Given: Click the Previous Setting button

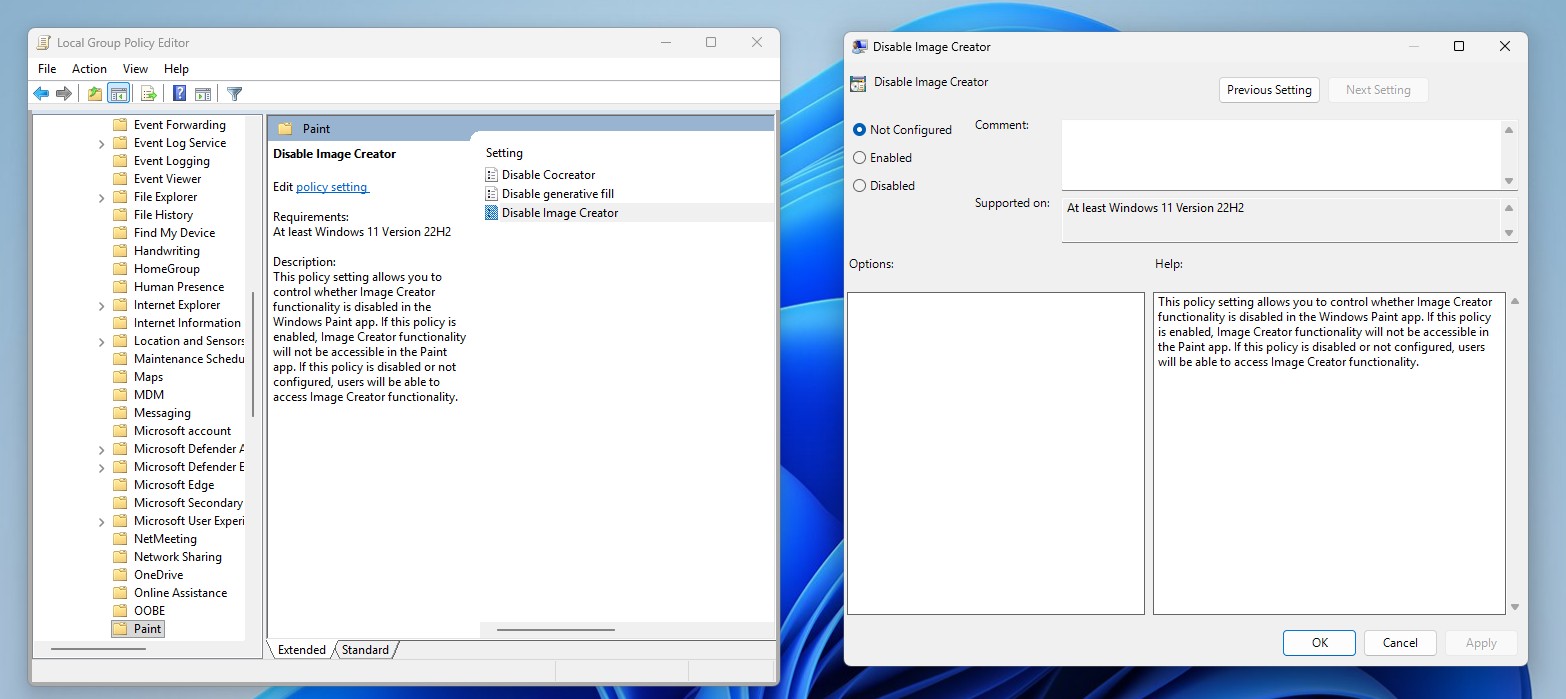Looking at the screenshot, I should click(1268, 89).
